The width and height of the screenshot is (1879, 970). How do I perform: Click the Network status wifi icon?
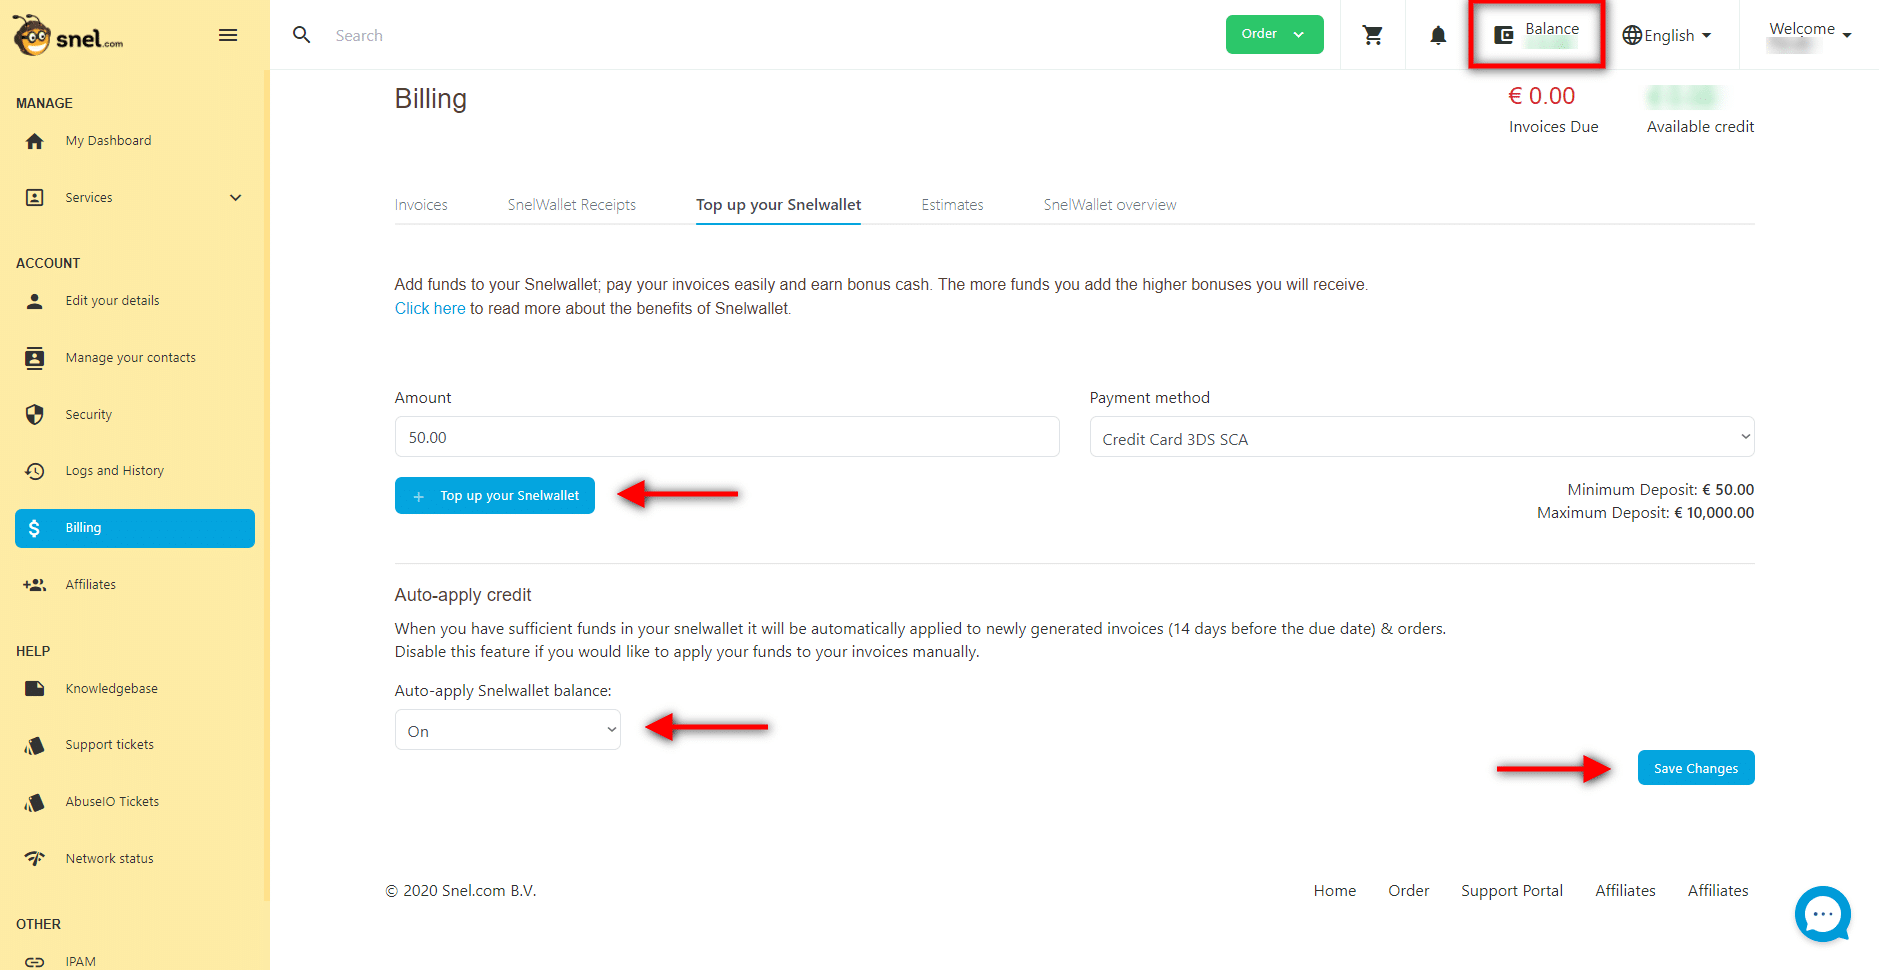35,858
